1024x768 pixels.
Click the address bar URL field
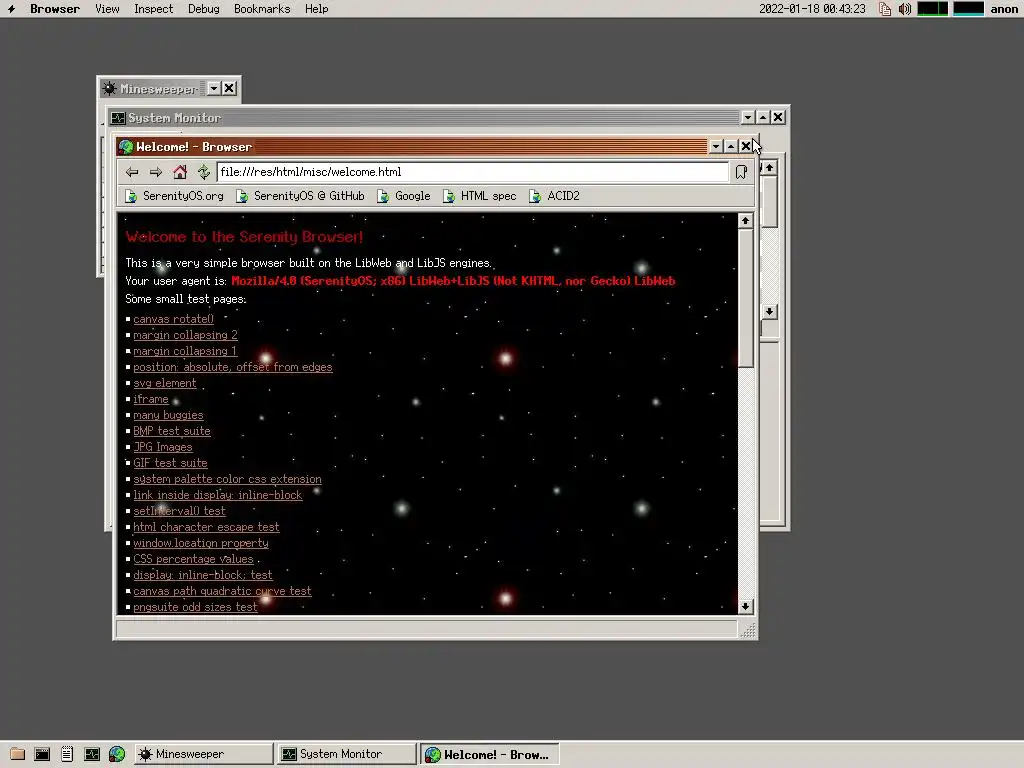pos(473,172)
